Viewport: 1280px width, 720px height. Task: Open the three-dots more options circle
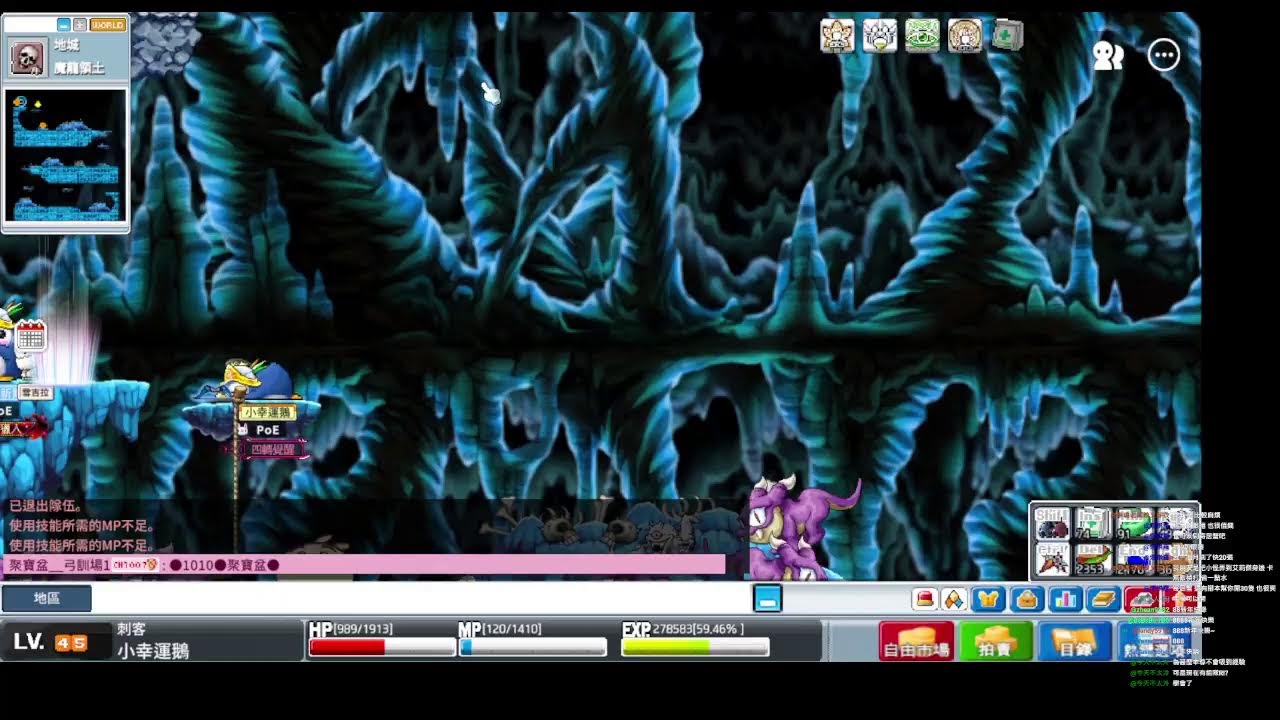[x=1164, y=55]
